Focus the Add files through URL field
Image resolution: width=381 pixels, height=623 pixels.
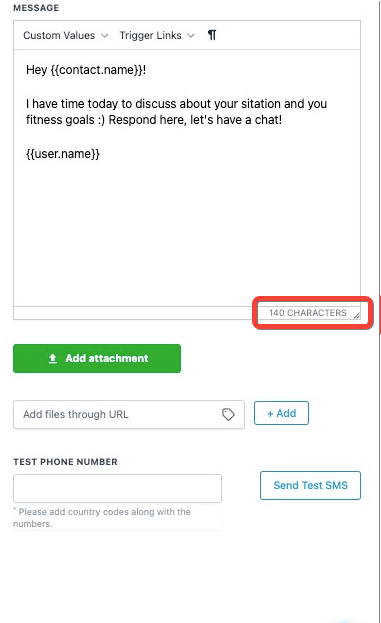[129, 414]
